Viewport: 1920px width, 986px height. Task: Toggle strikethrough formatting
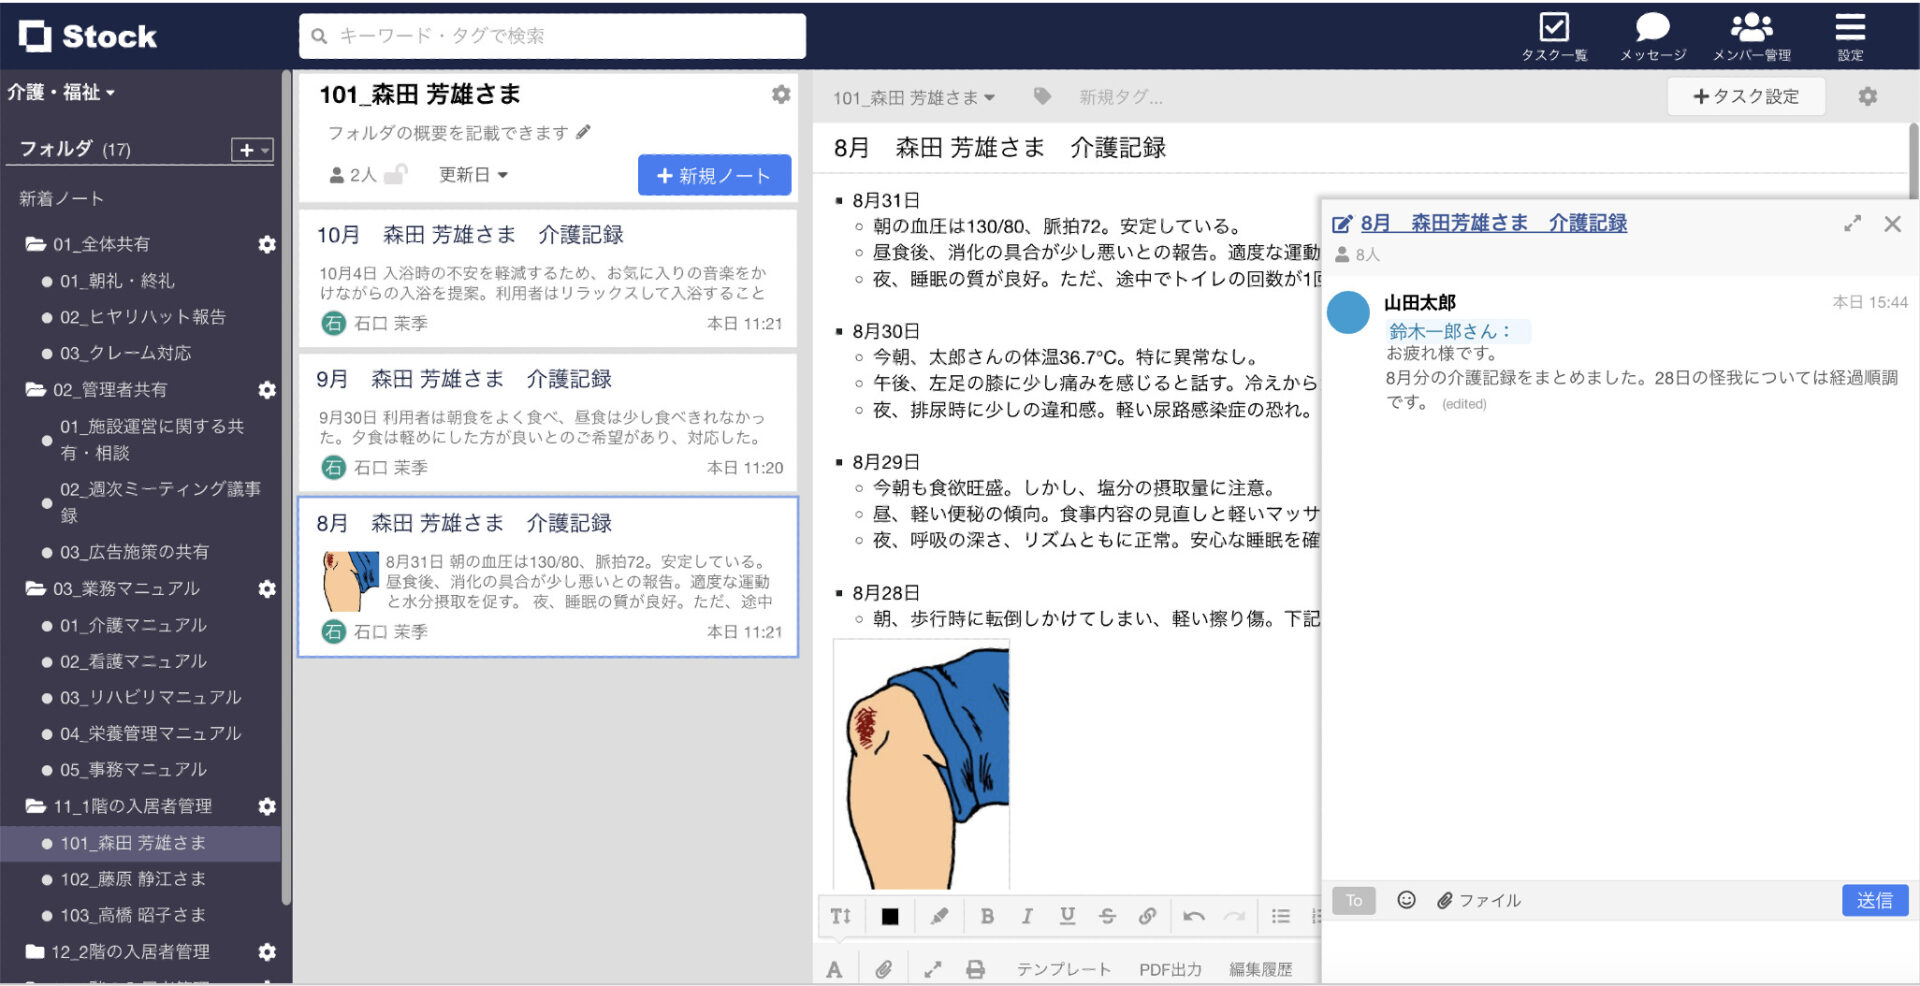point(1107,915)
